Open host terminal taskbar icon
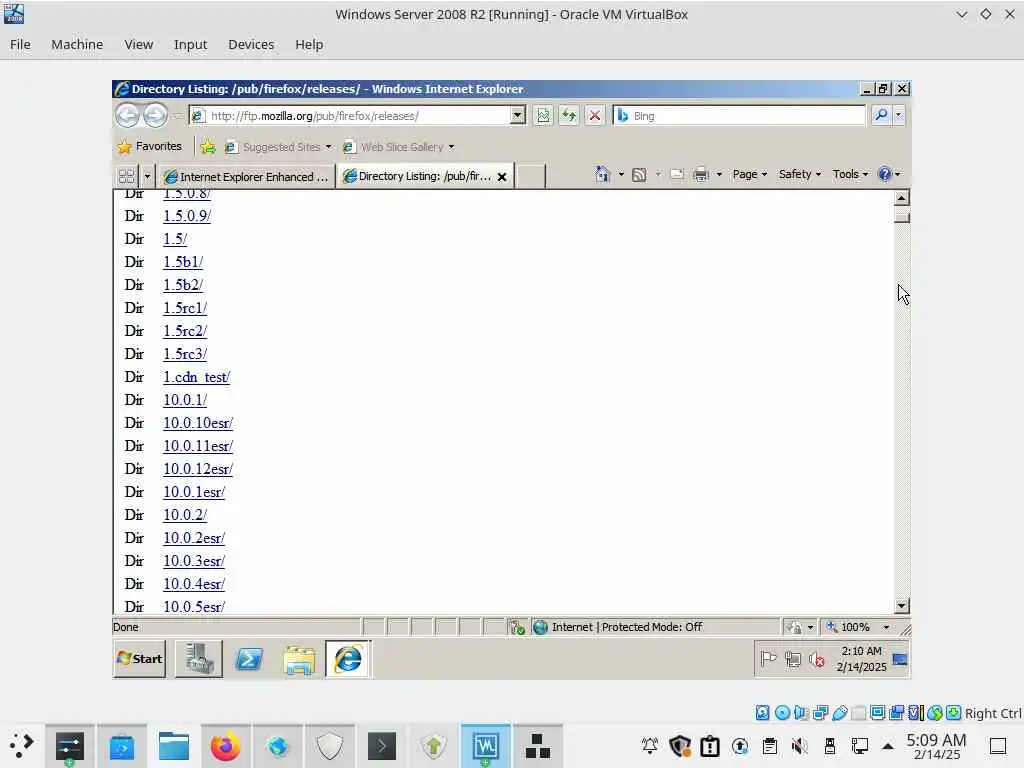The image size is (1024, 768). 382,746
